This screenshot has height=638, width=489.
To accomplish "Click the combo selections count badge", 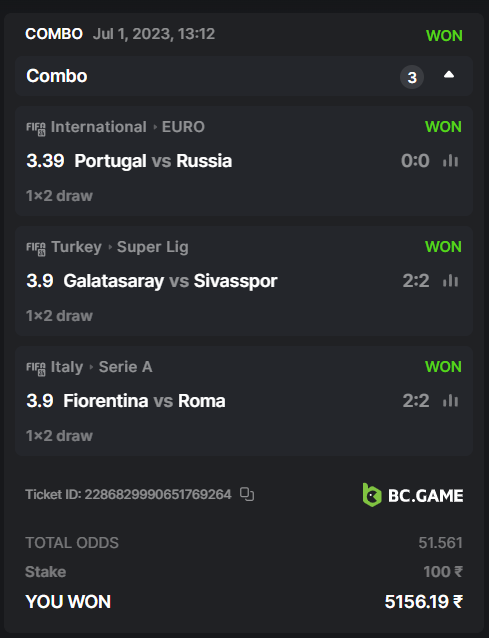I will [412, 77].
